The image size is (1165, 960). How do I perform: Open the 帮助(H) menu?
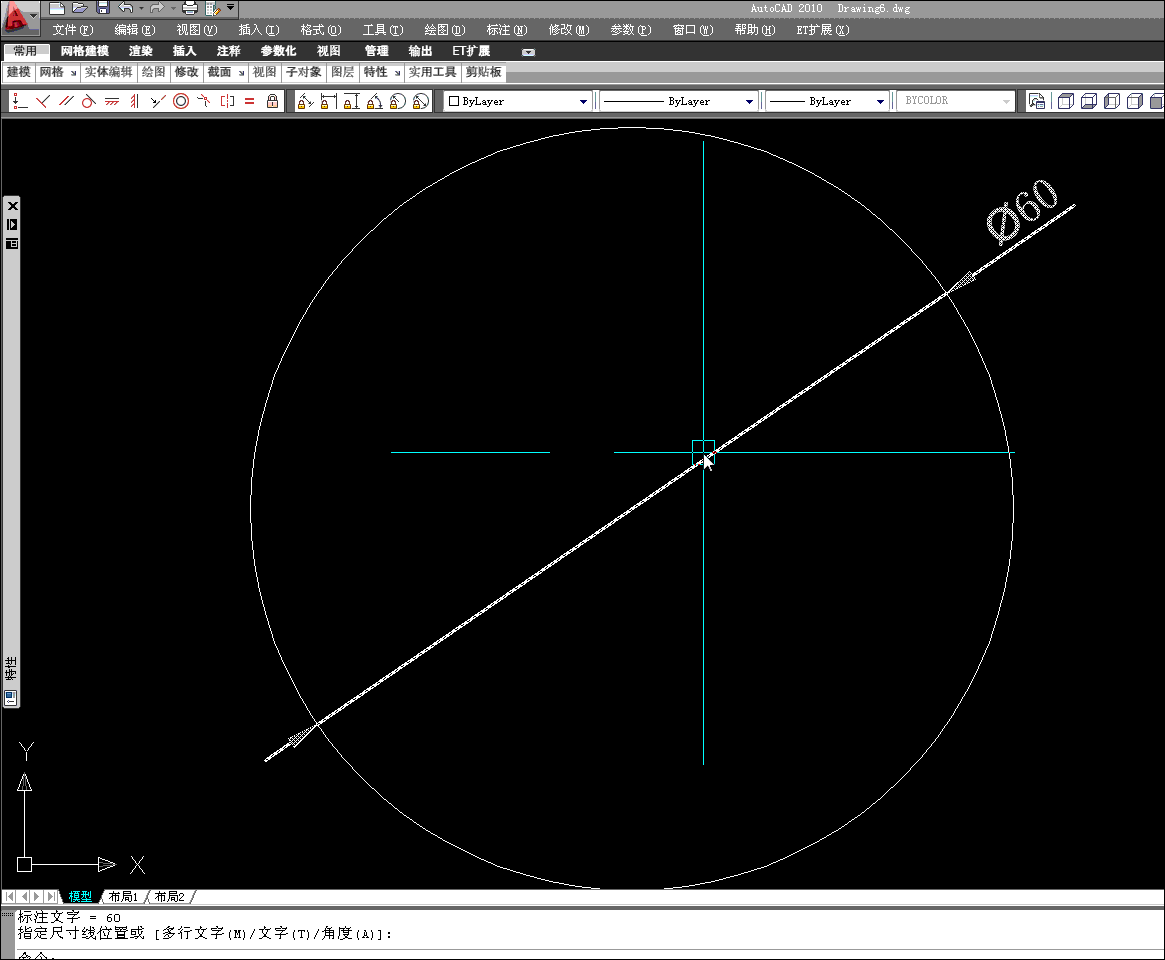(755, 30)
